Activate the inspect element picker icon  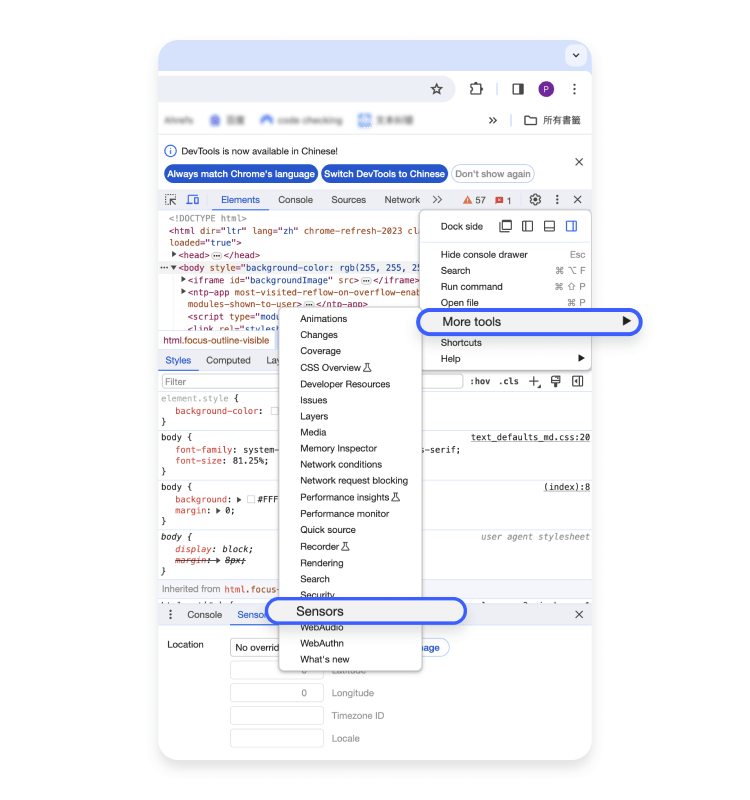coord(170,199)
